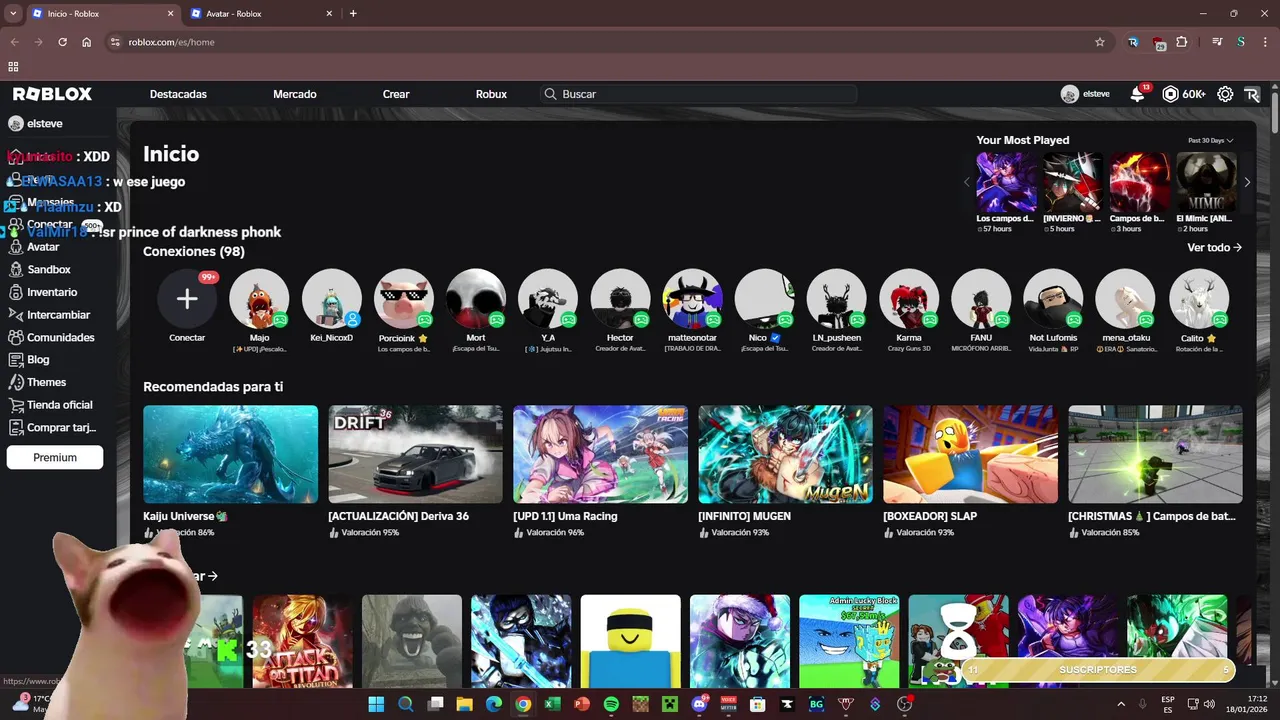
Task: Open Kaiju Universe game thumbnail
Action: [230, 454]
